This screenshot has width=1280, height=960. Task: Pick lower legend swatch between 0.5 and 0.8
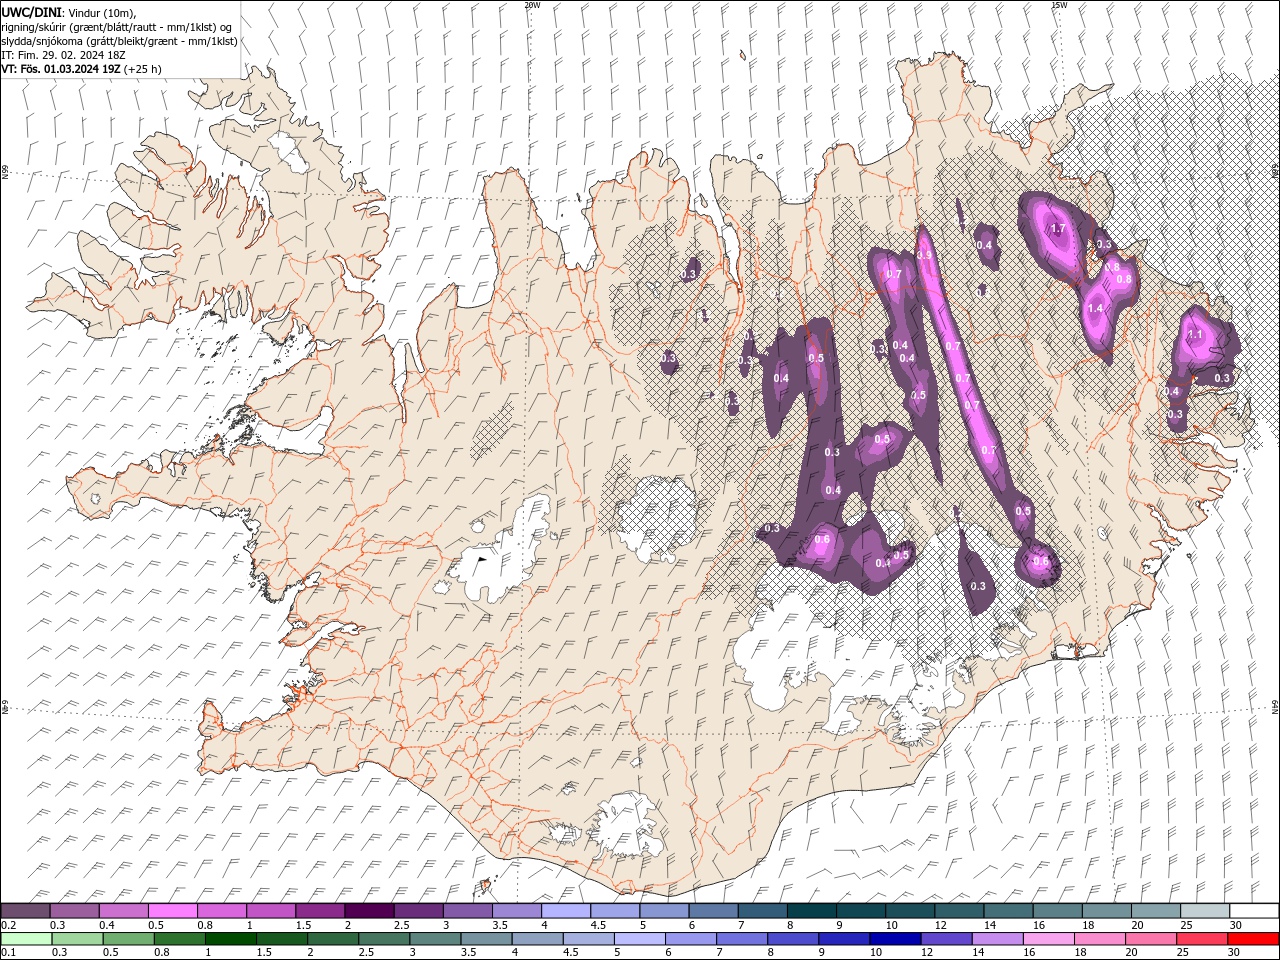click(128, 939)
